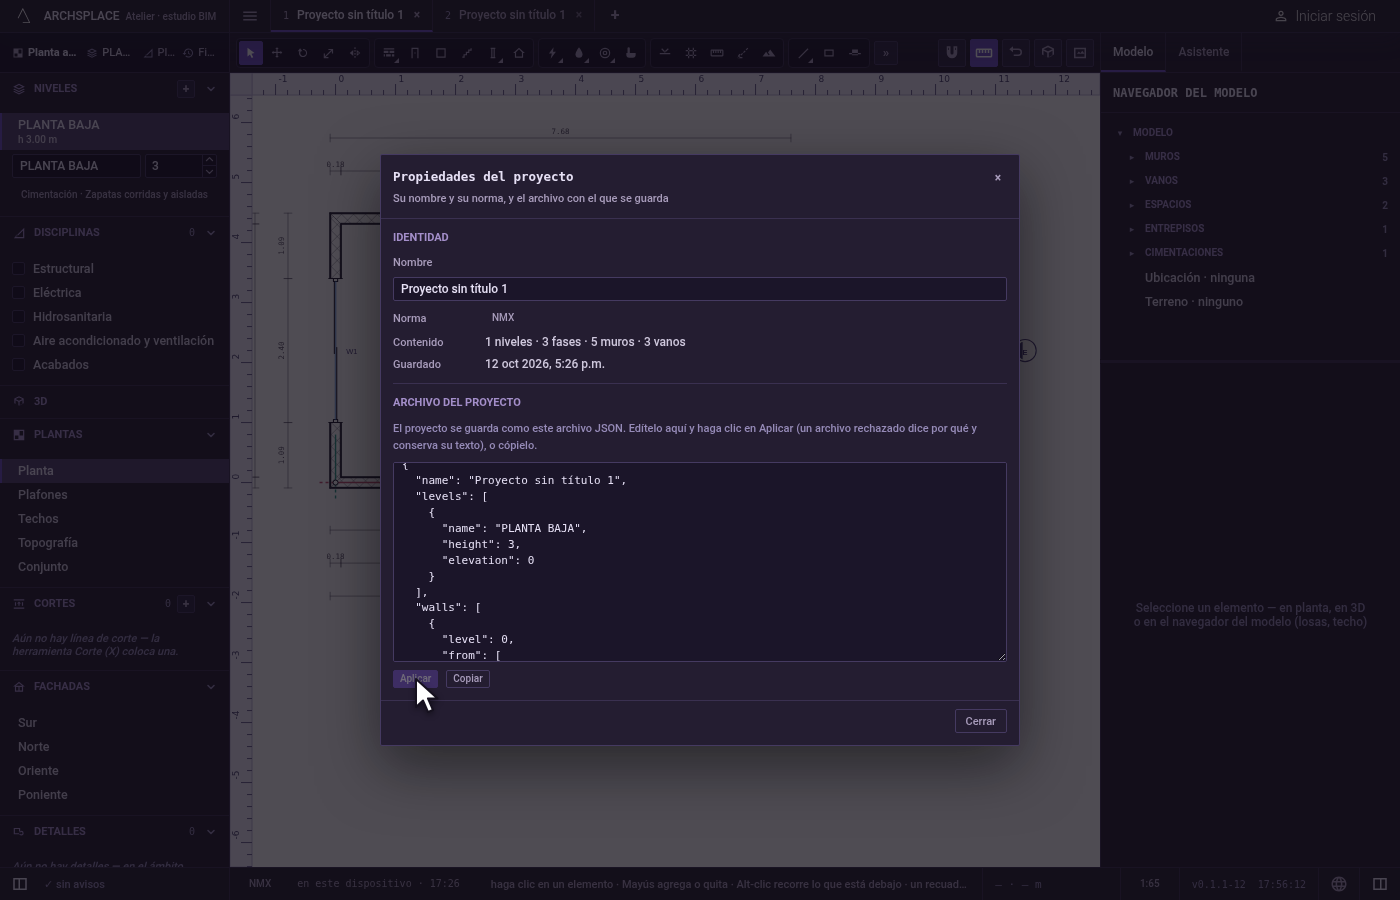
Task: Click Iniciar sesión to sign in
Action: point(1325,16)
